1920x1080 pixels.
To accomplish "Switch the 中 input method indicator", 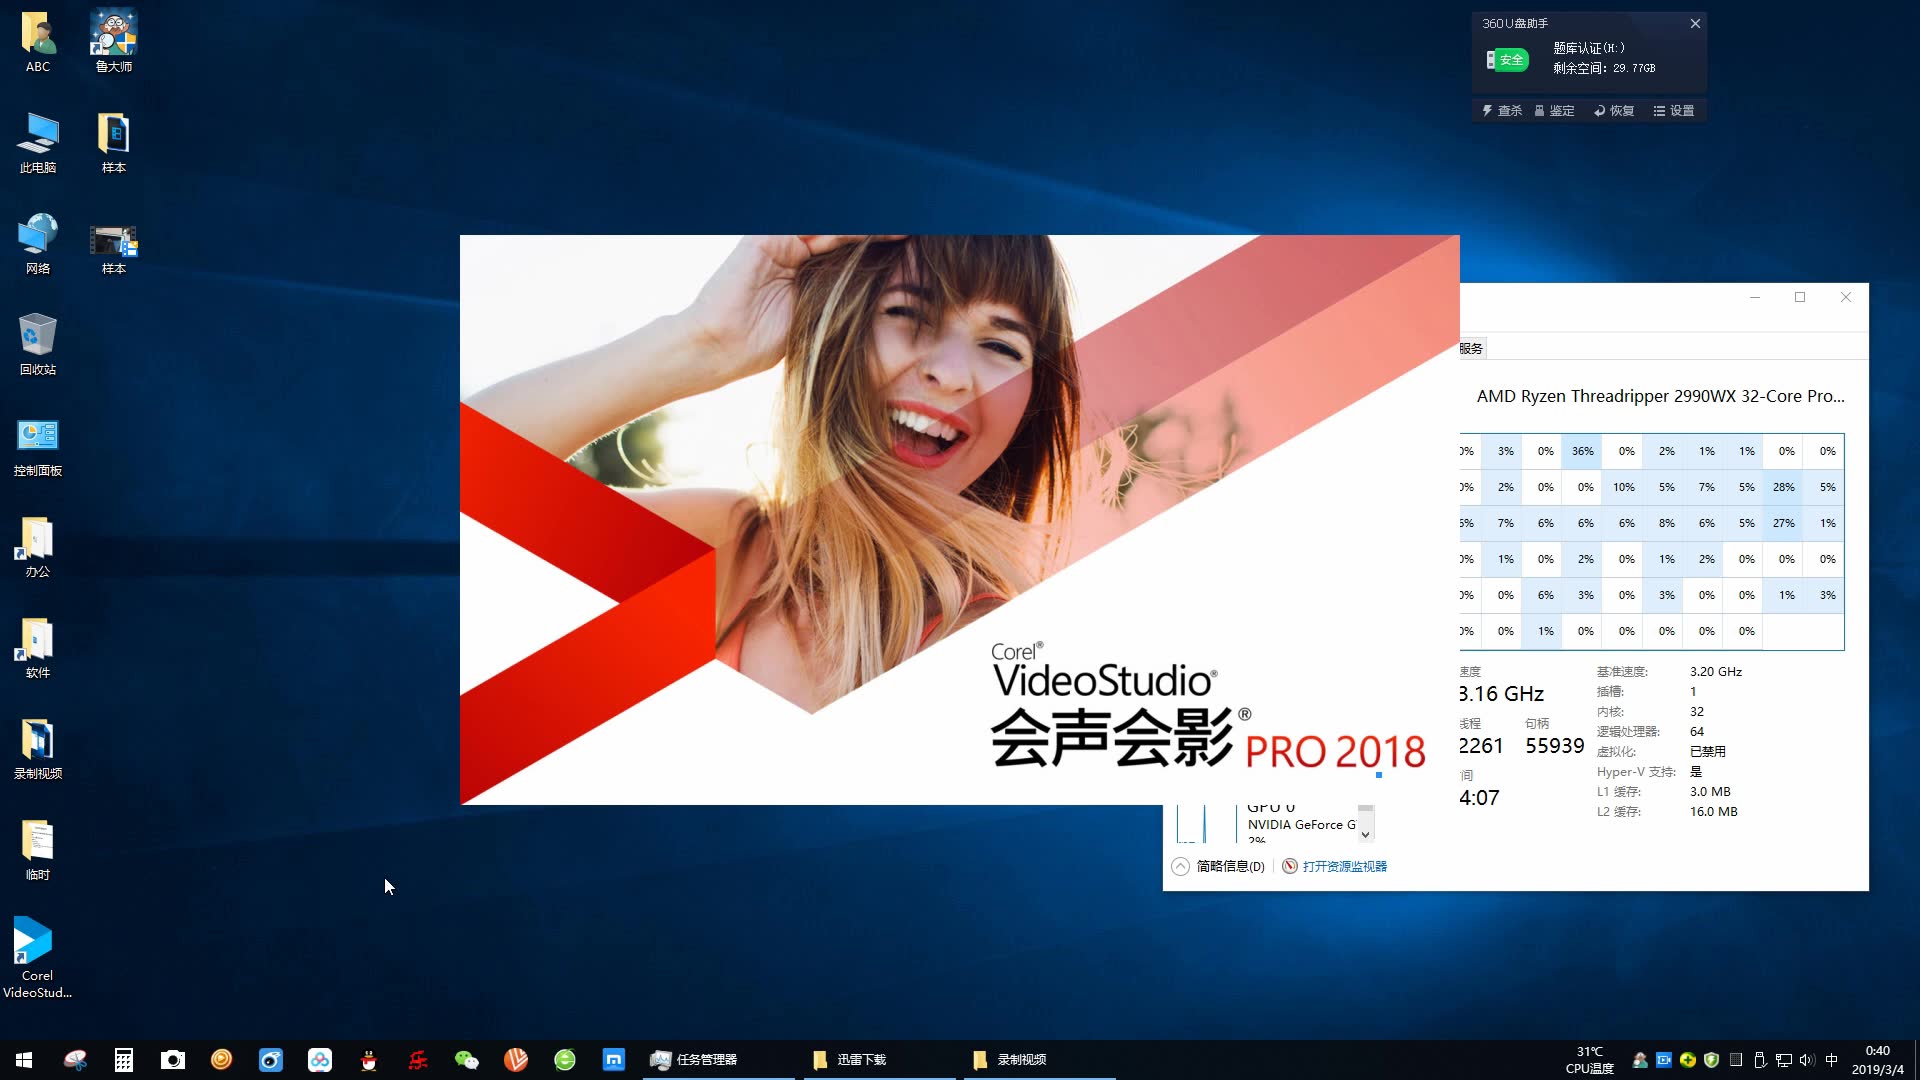I will pos(1832,1060).
